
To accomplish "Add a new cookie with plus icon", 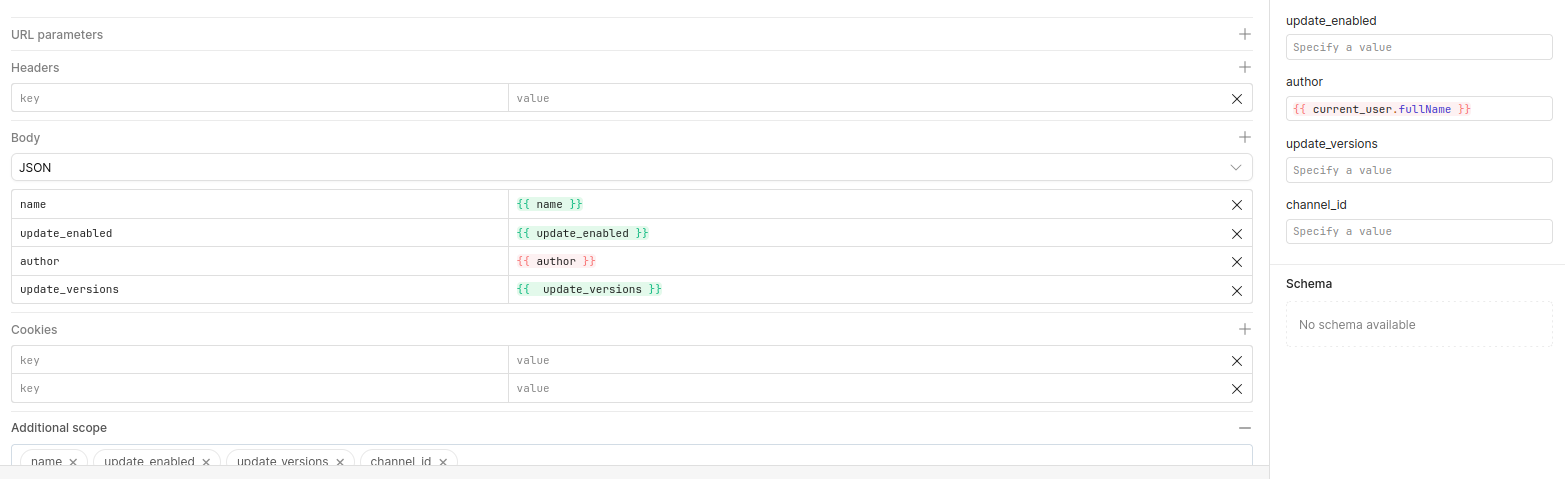I will [x=1245, y=329].
